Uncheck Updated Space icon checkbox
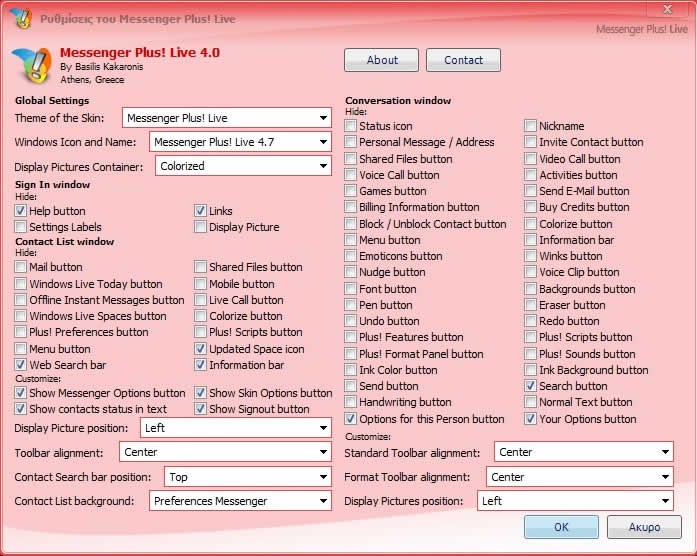This screenshot has width=697, height=556. tap(200, 348)
